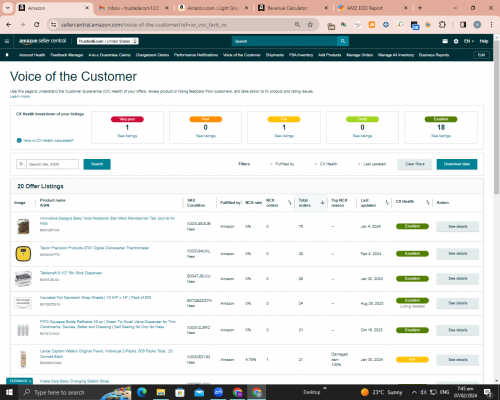Viewport: 500px width, 400px height.
Task: Launch Microsoft Edge from taskbar
Action: click(142, 392)
